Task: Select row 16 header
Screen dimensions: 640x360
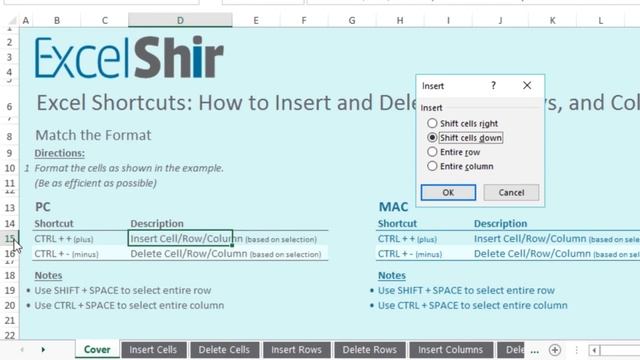Action: [10, 253]
